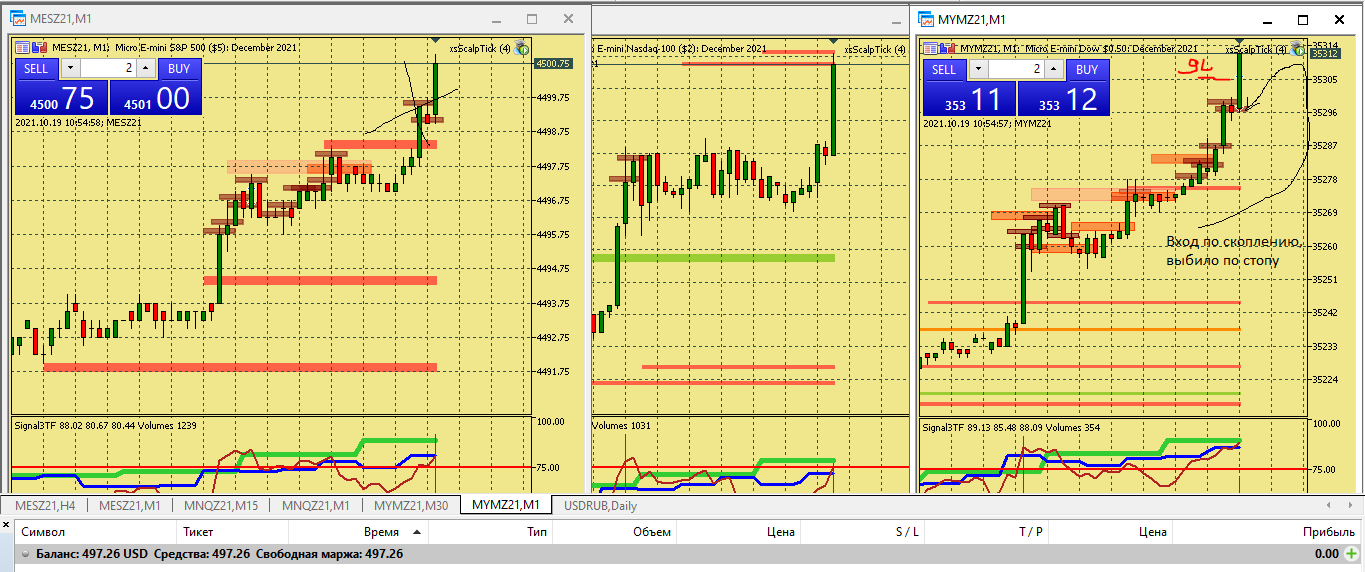Click BUY button in MYMZ21 chart

(x=1088, y=69)
